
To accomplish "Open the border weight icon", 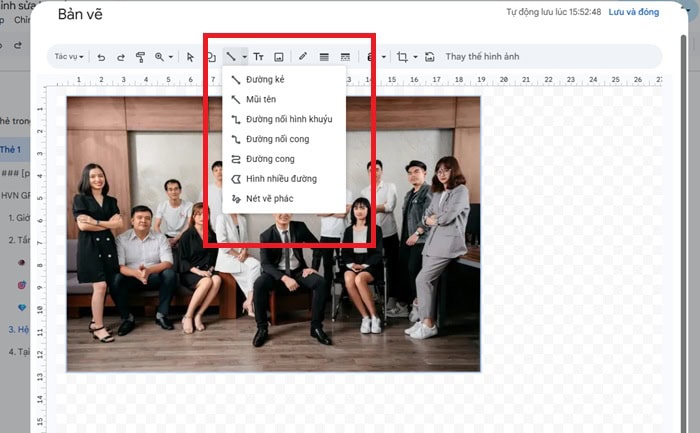I will pyautogui.click(x=324, y=57).
